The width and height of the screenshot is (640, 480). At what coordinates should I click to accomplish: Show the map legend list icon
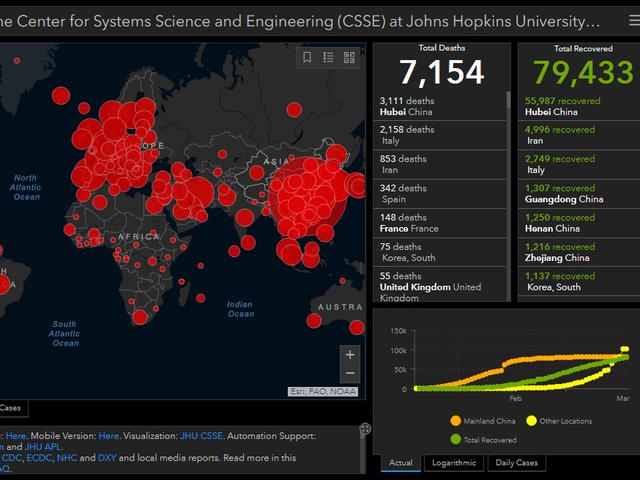tap(329, 58)
